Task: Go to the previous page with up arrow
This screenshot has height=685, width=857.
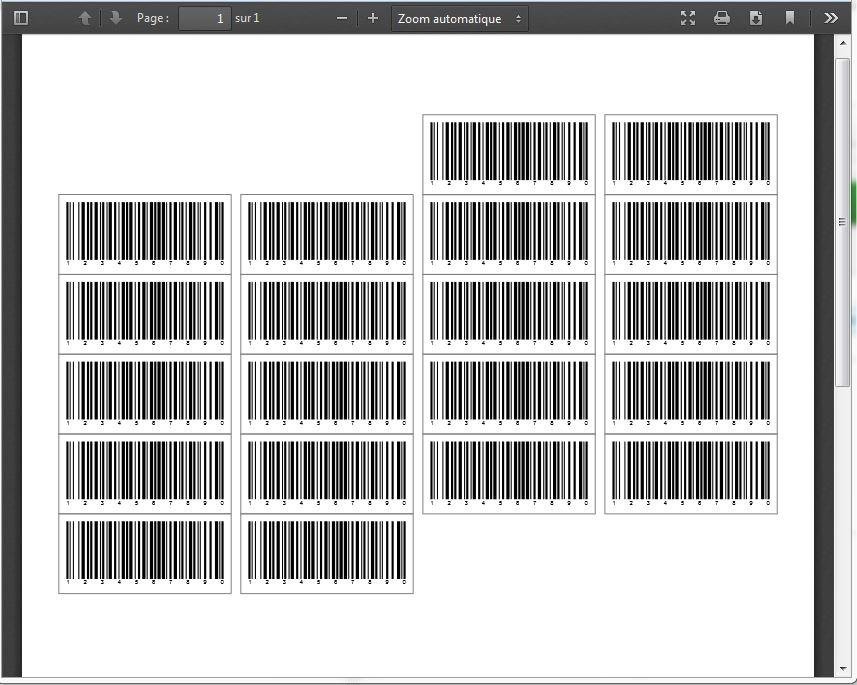Action: 86,17
